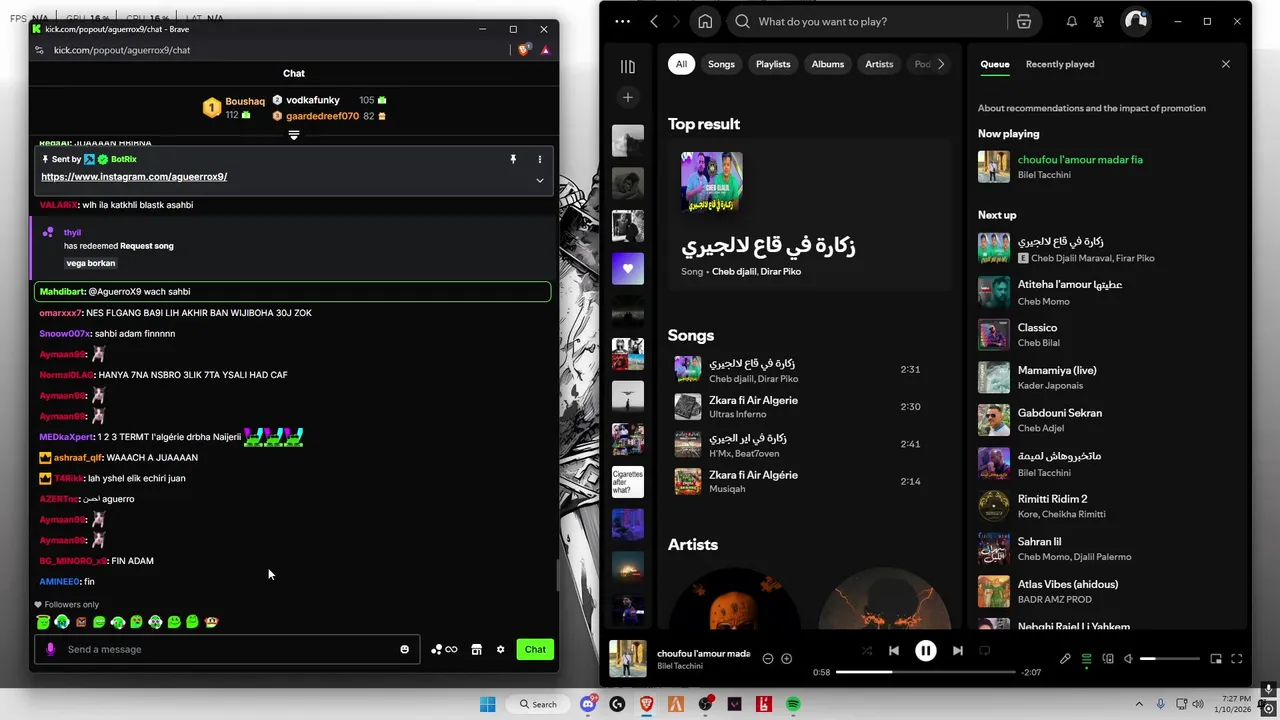Image resolution: width=1280 pixels, height=720 pixels.
Task: Switch to the Recently played tab
Action: coord(1060,64)
